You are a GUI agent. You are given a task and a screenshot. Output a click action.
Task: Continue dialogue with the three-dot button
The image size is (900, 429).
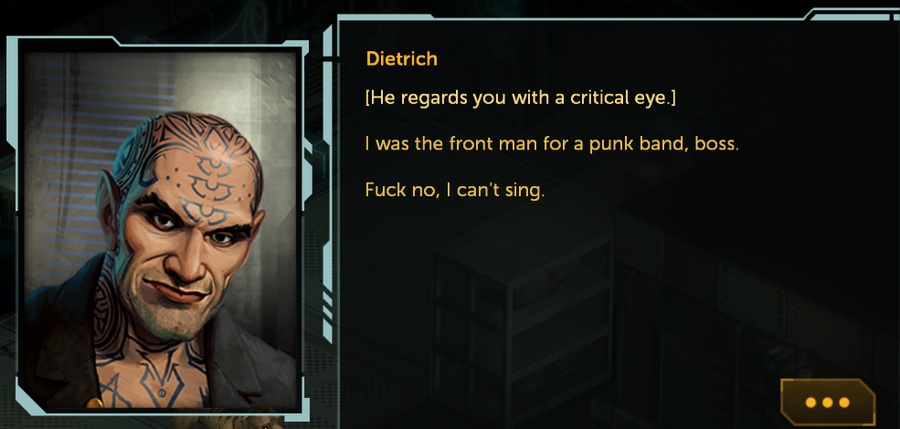pos(828,401)
